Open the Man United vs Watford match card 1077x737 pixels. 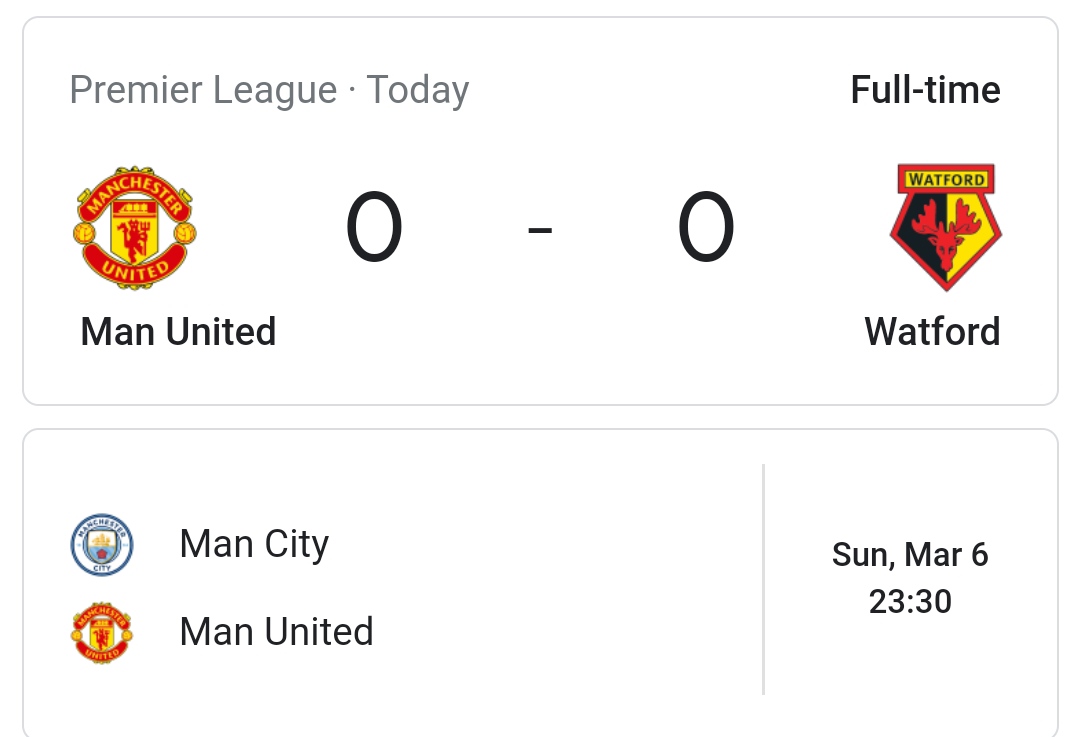point(541,211)
